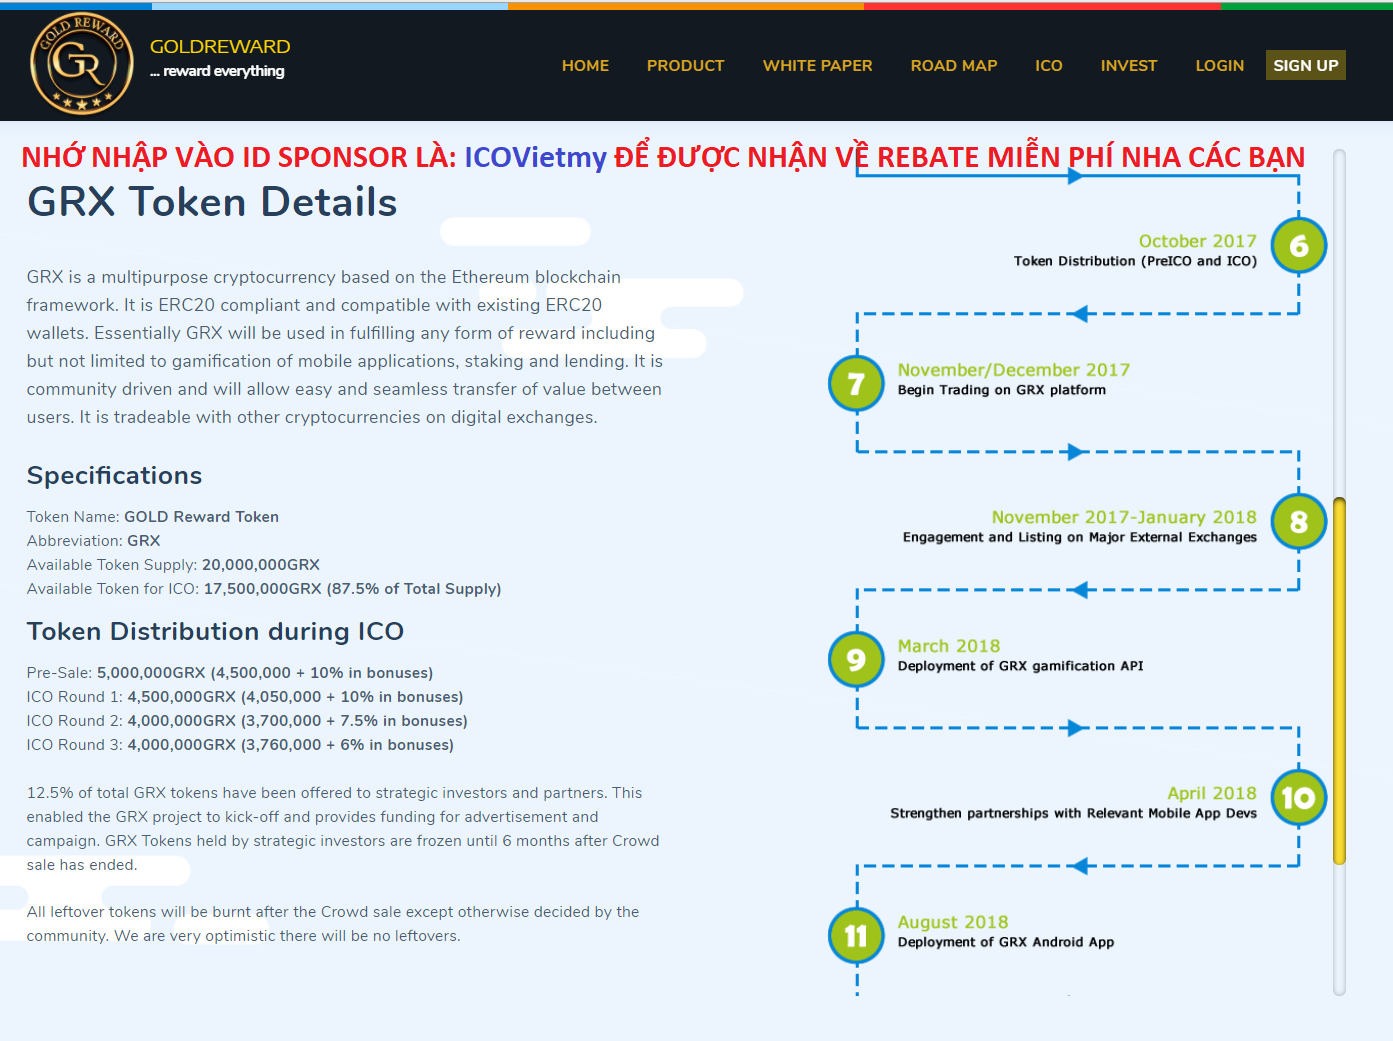Go to the PRODUCT page
1393x1041 pixels.
685,65
